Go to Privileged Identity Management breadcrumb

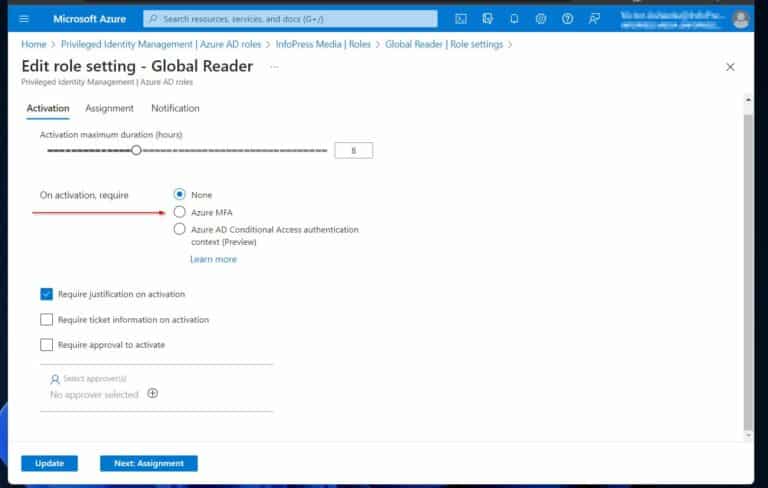pos(161,44)
